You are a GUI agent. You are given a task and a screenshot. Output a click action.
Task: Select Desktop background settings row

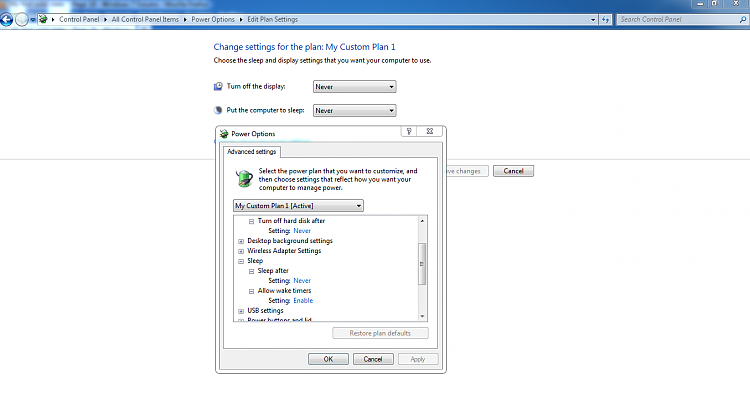tap(290, 241)
